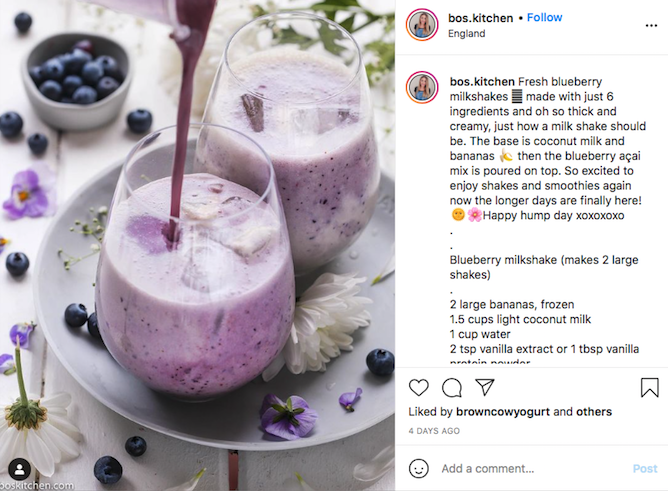Open the 4 DAYS AGO timestamp
668x491 pixels.
point(434,431)
